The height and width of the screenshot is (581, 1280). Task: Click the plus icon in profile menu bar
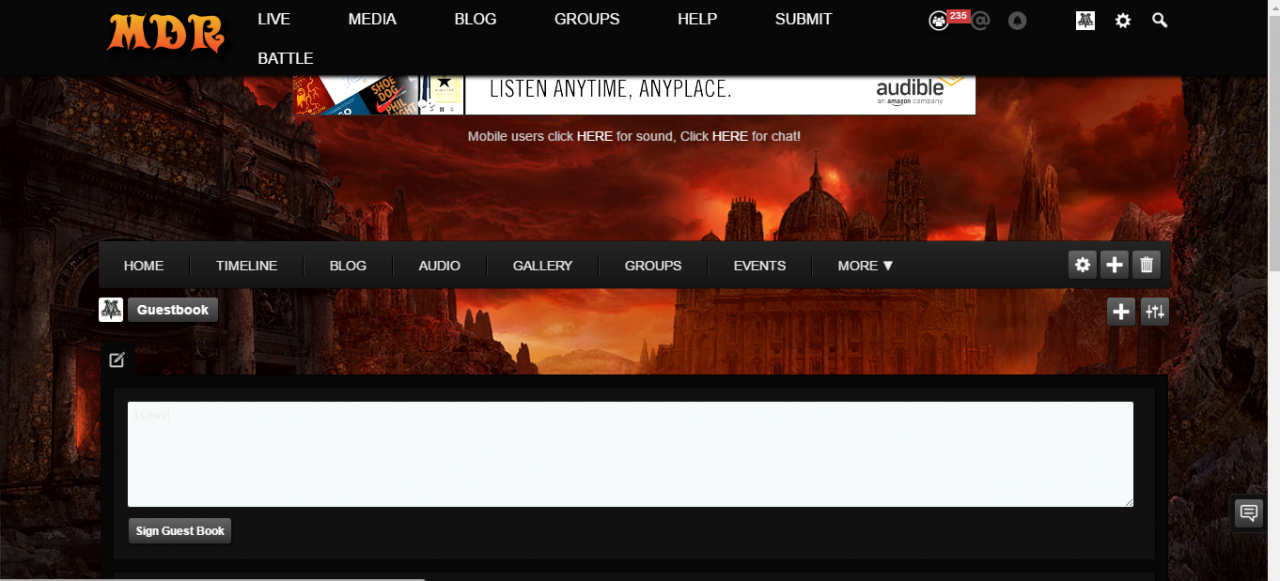click(1114, 265)
